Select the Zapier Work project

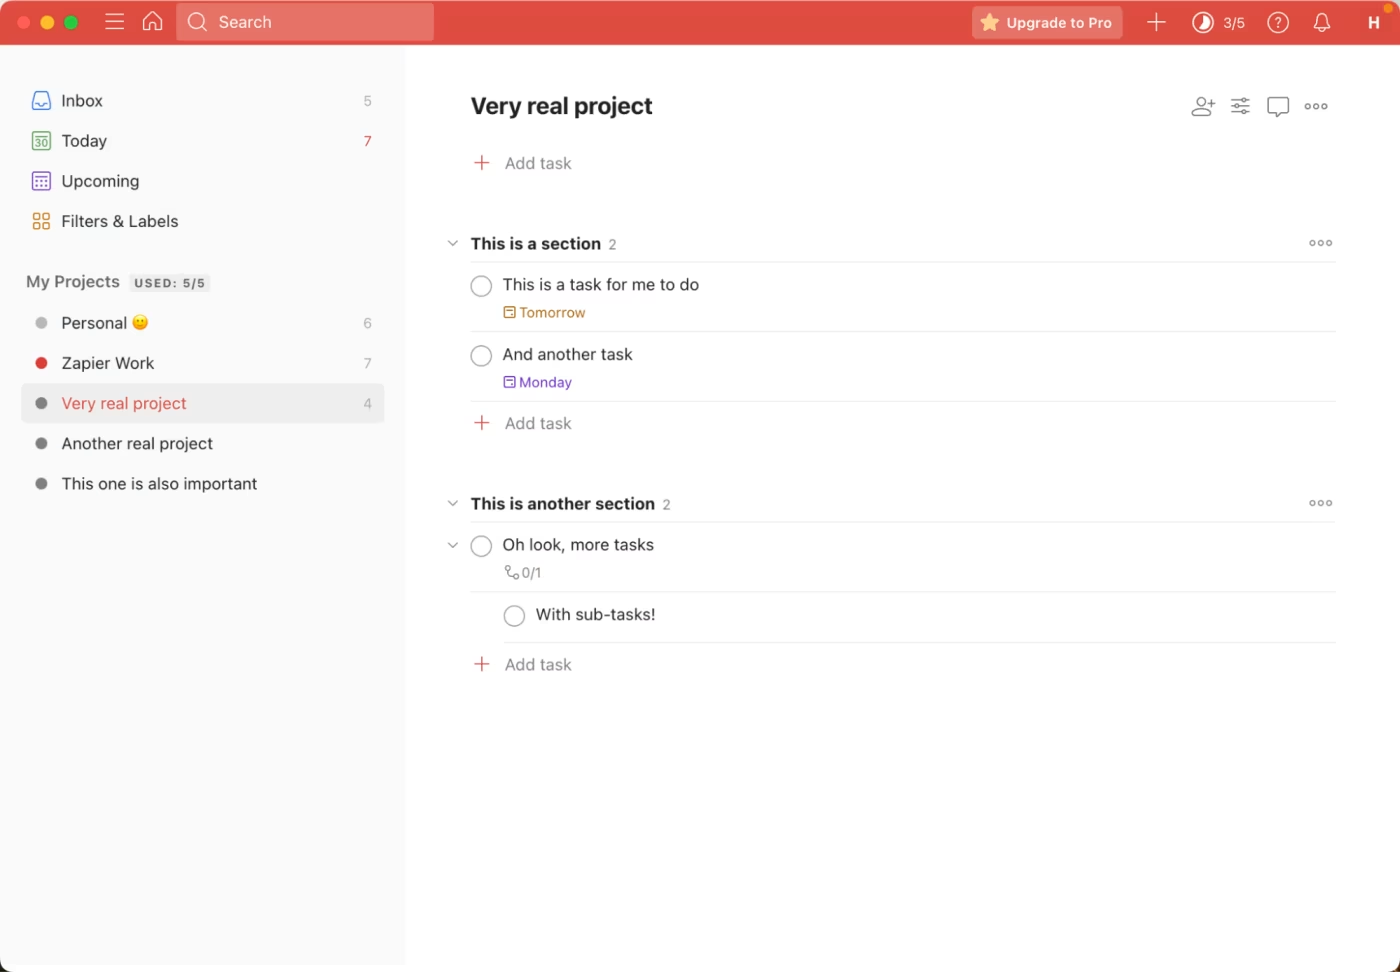click(x=202, y=363)
